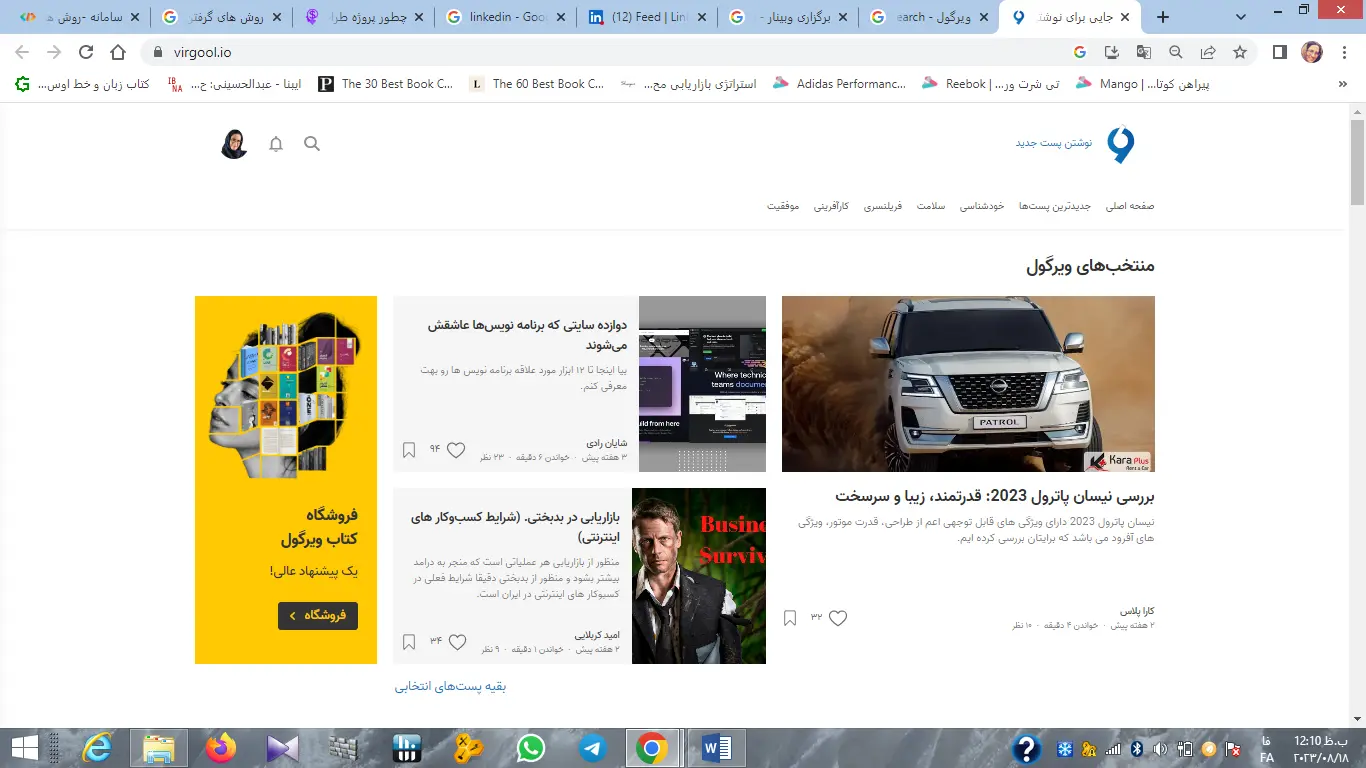The height and width of the screenshot is (768, 1366).
Task: Click the install app icon in address bar
Action: click(1111, 52)
